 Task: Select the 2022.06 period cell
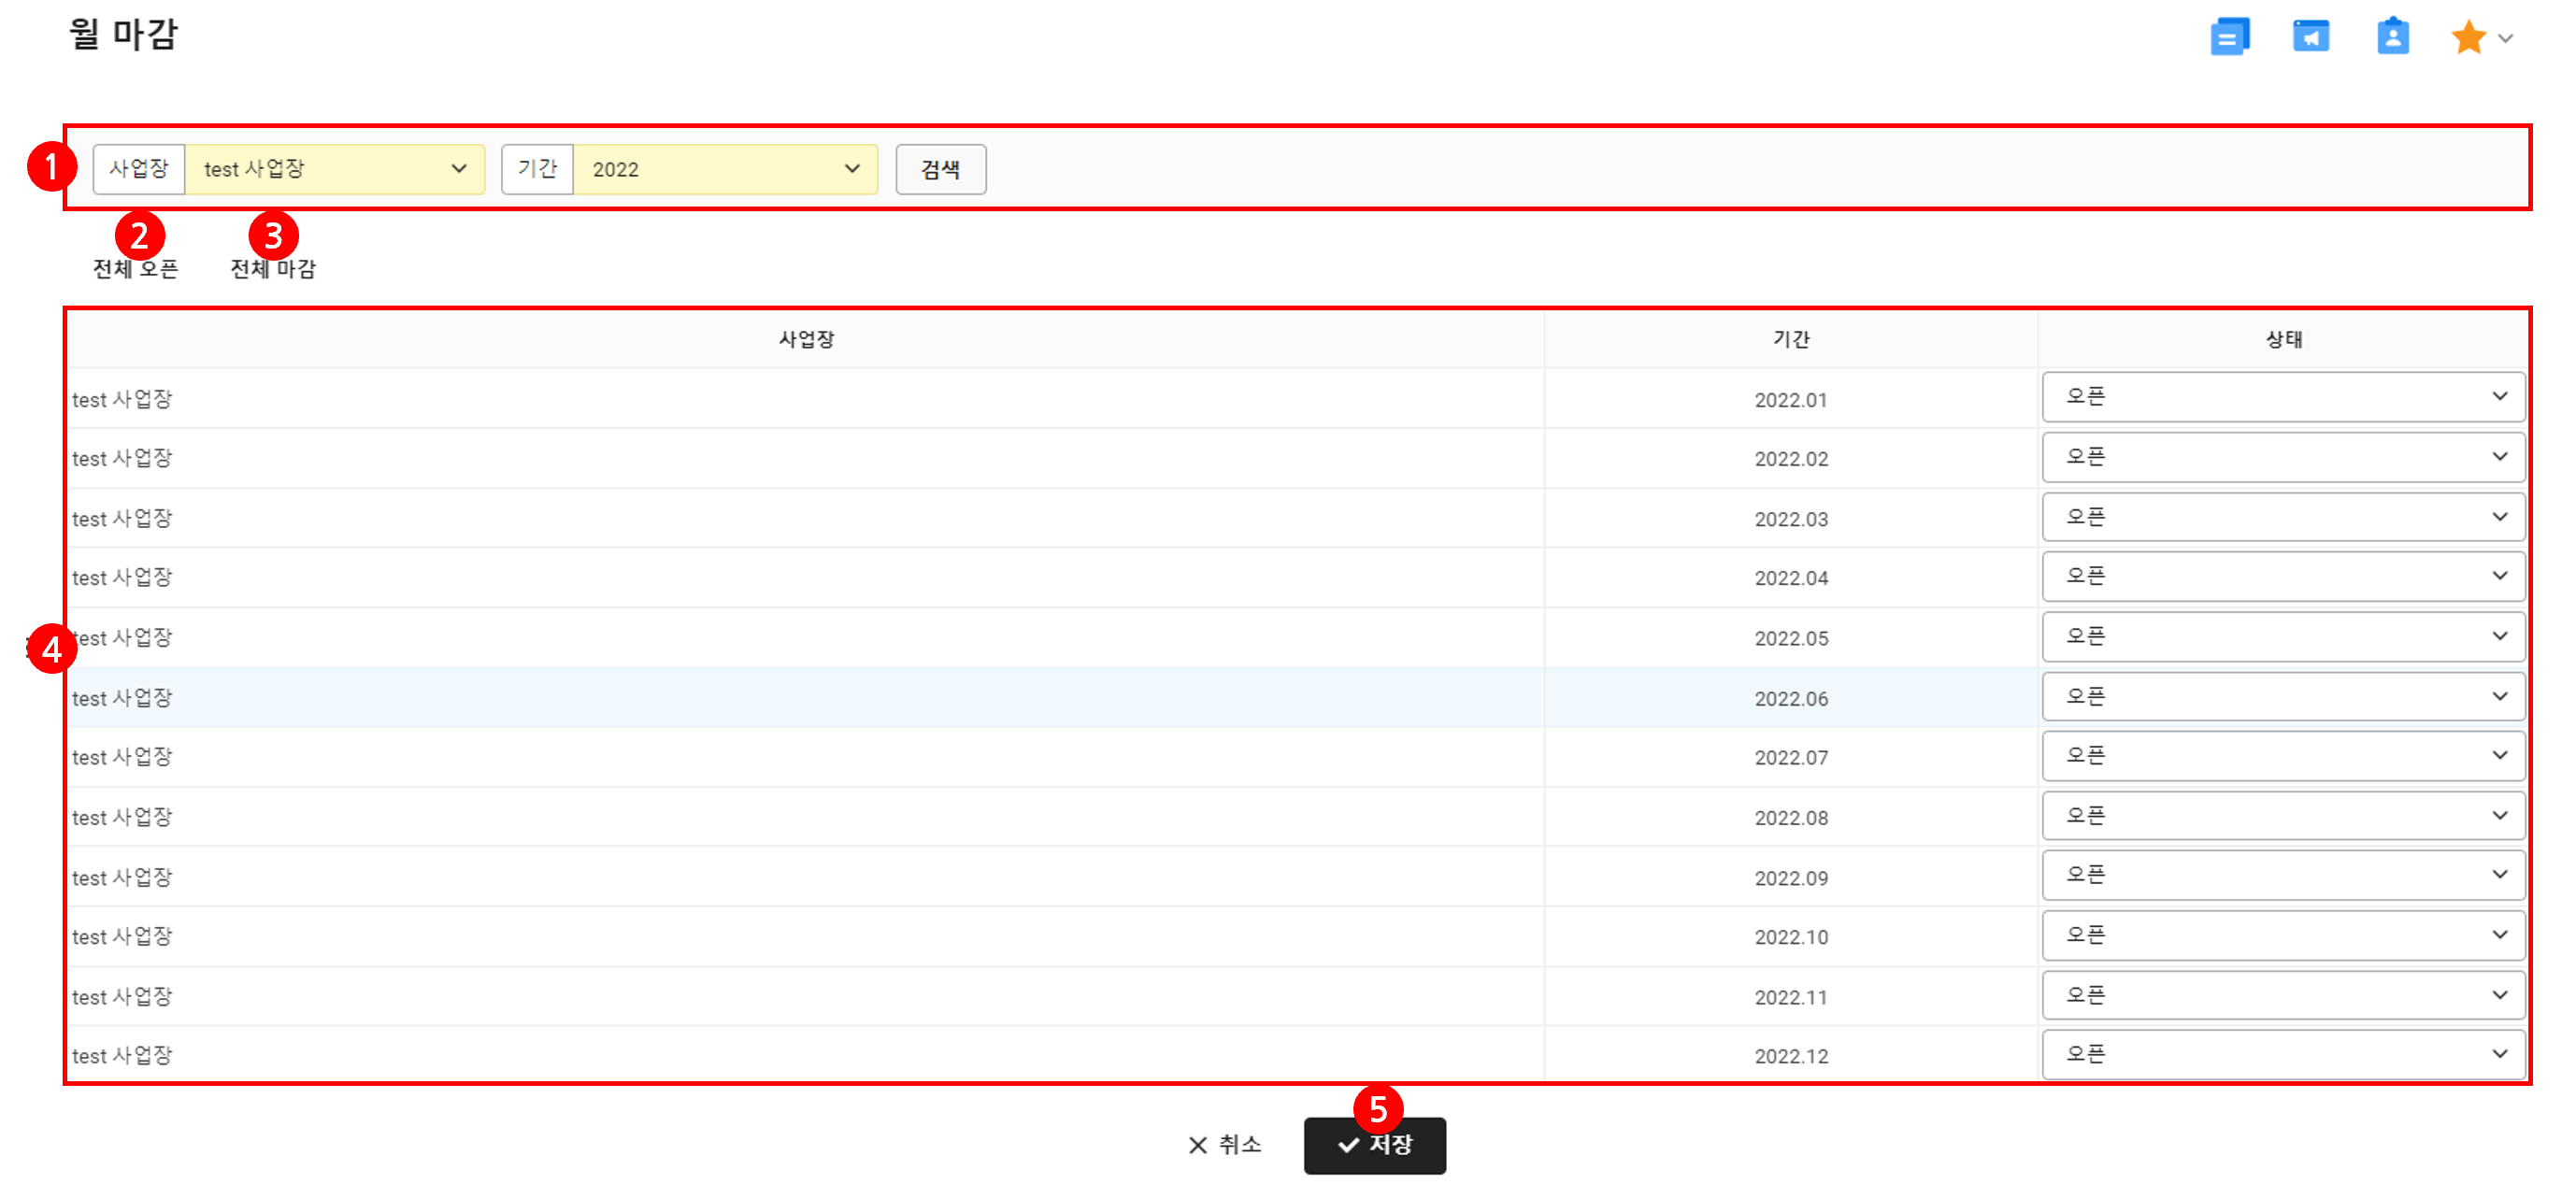(1791, 699)
